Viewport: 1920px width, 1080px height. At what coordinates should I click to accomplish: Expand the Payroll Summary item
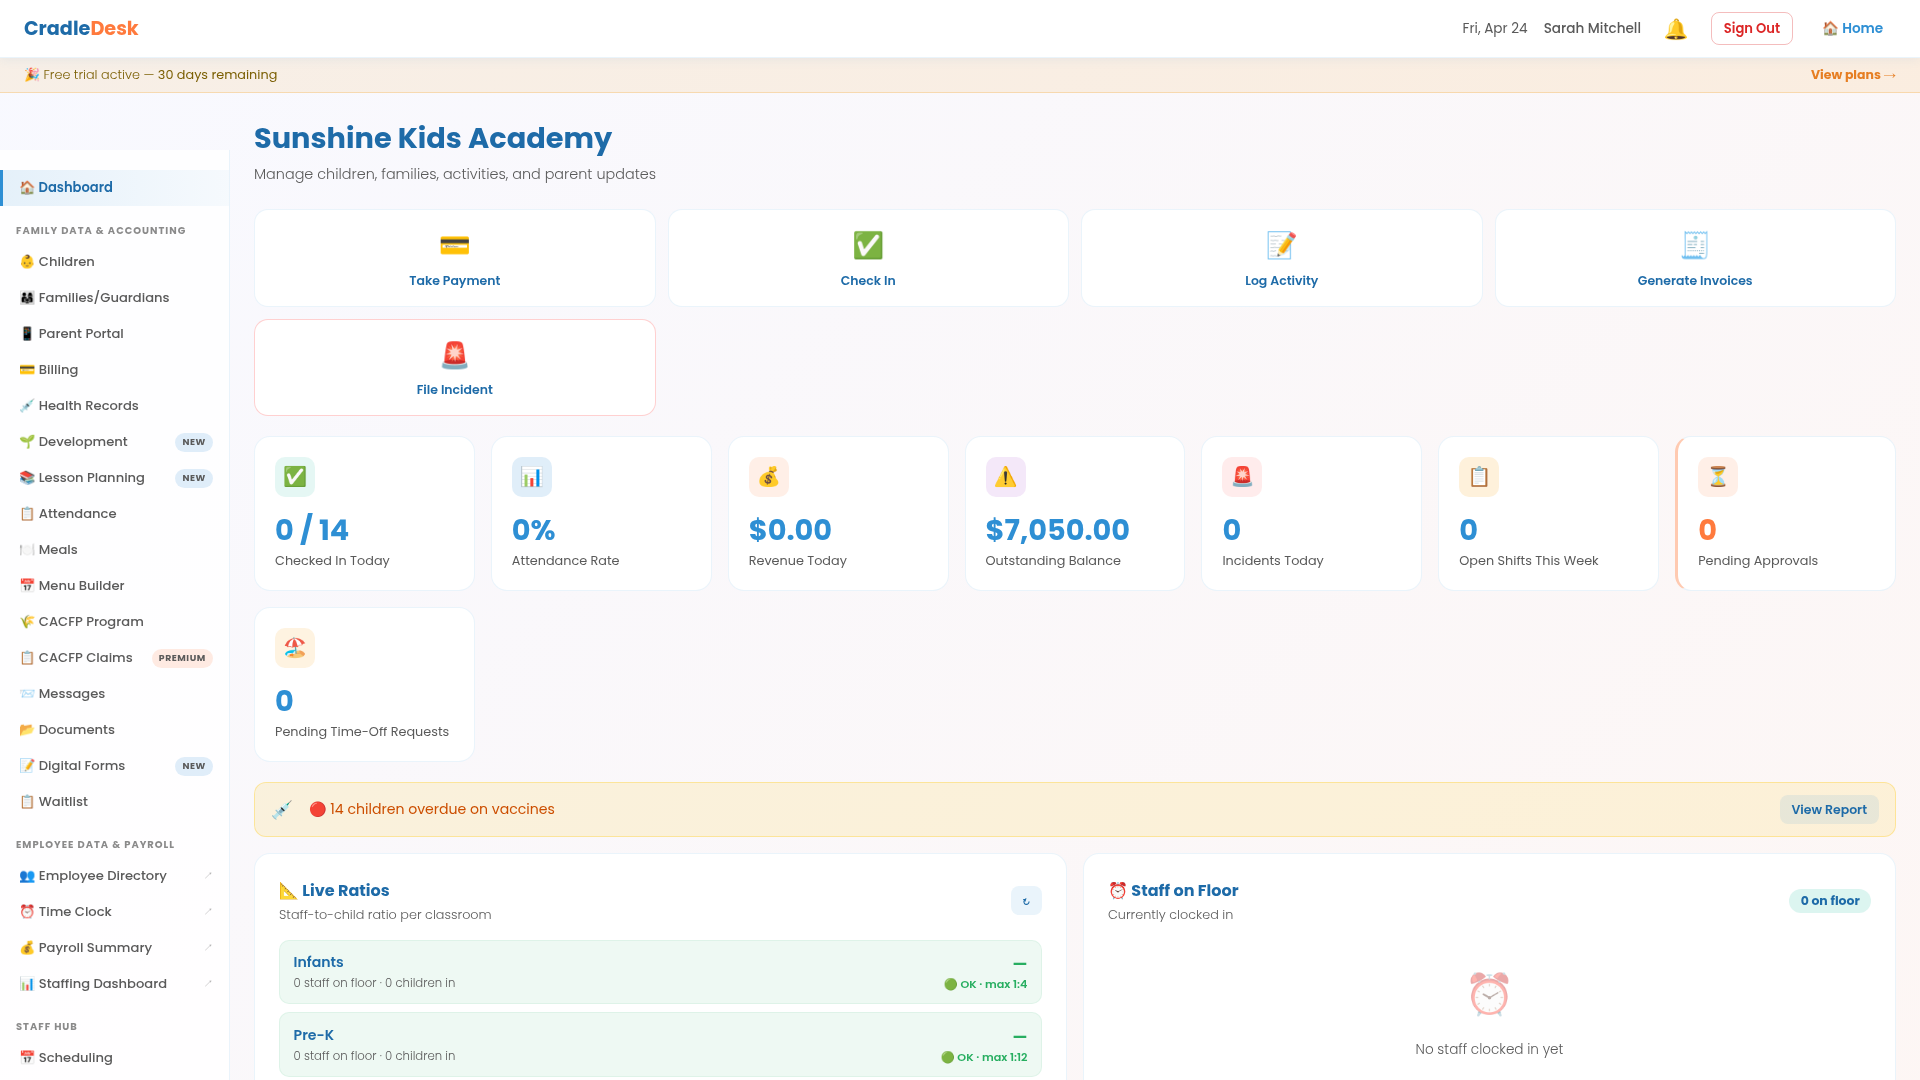pyautogui.click(x=208, y=947)
